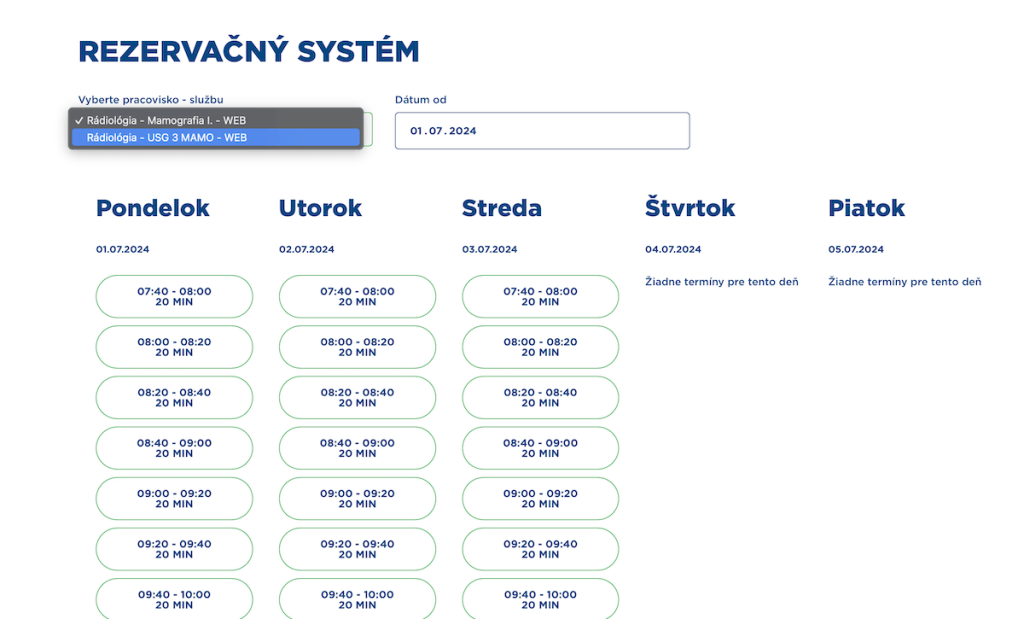
Task: Pick Streda 09:00 - 09:20 slot
Action: point(541,498)
